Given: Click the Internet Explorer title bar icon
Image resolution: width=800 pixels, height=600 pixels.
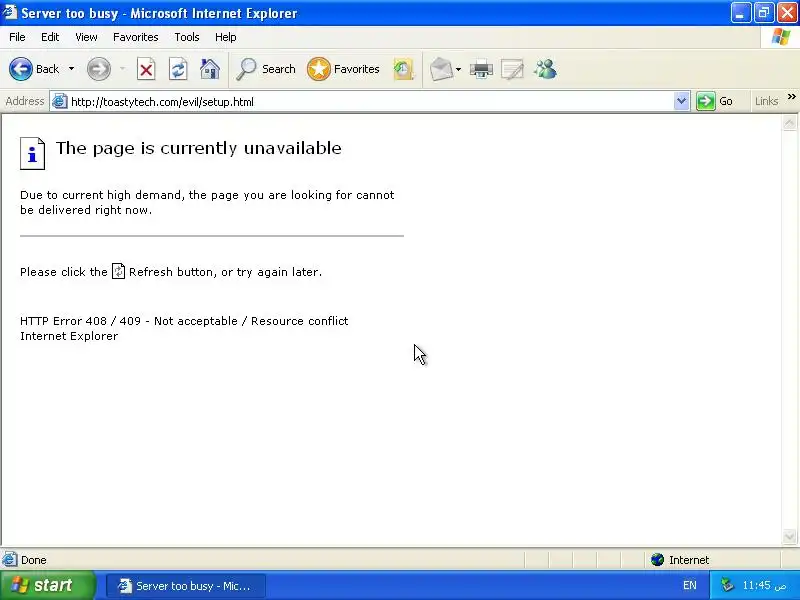Looking at the screenshot, I should coord(10,12).
